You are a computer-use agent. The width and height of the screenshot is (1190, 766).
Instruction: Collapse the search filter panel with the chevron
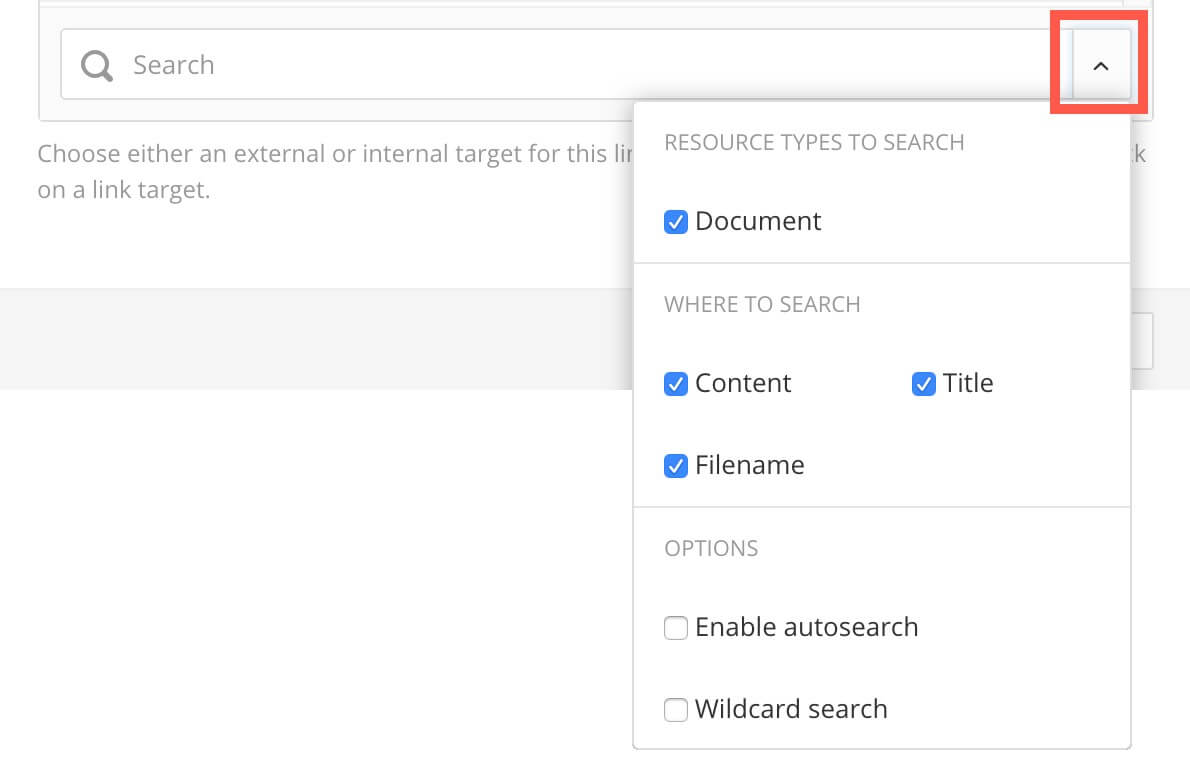point(1101,65)
